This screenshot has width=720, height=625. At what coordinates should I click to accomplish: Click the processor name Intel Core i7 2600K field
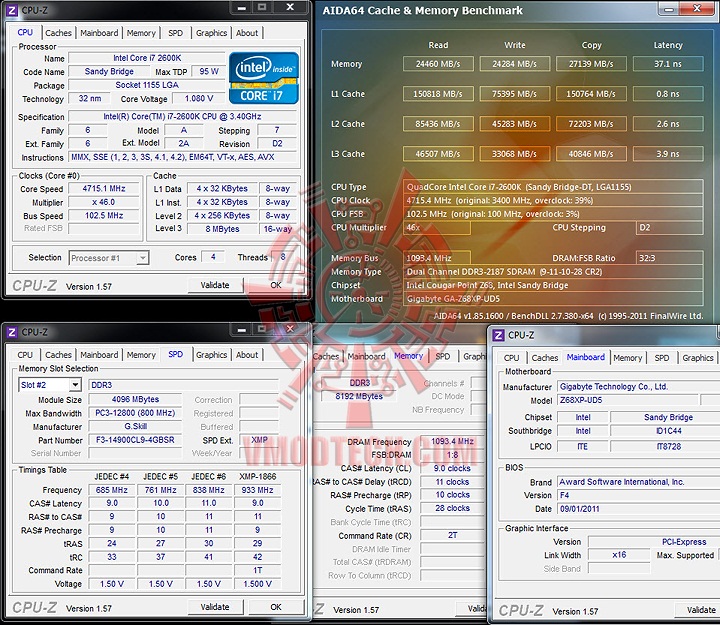(x=147, y=58)
